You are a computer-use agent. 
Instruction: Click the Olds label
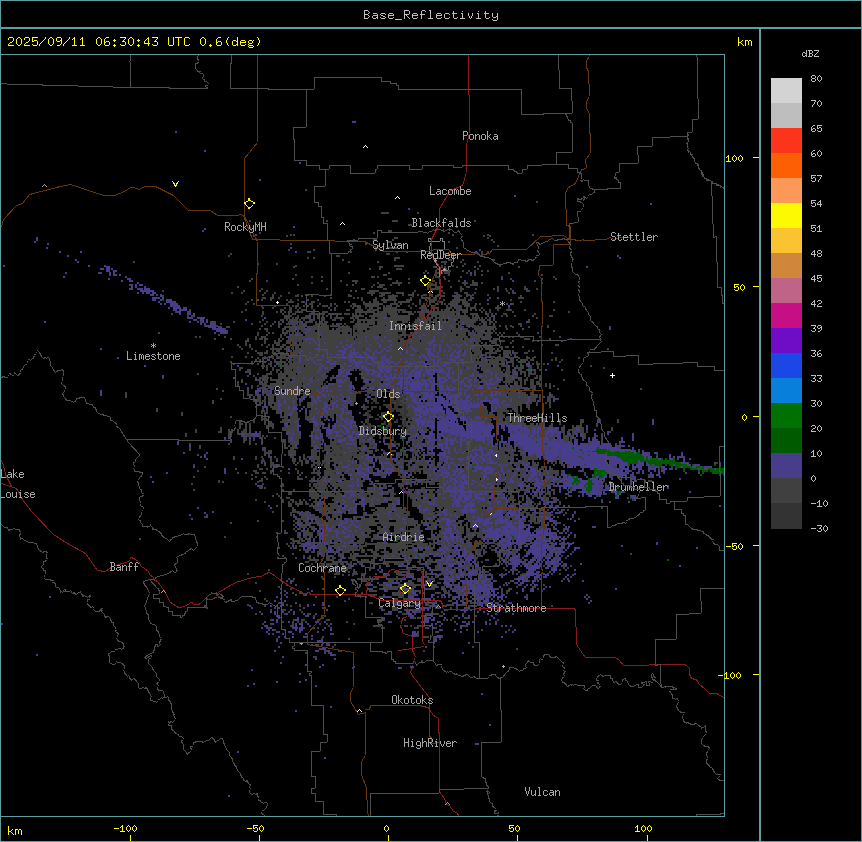click(x=388, y=394)
